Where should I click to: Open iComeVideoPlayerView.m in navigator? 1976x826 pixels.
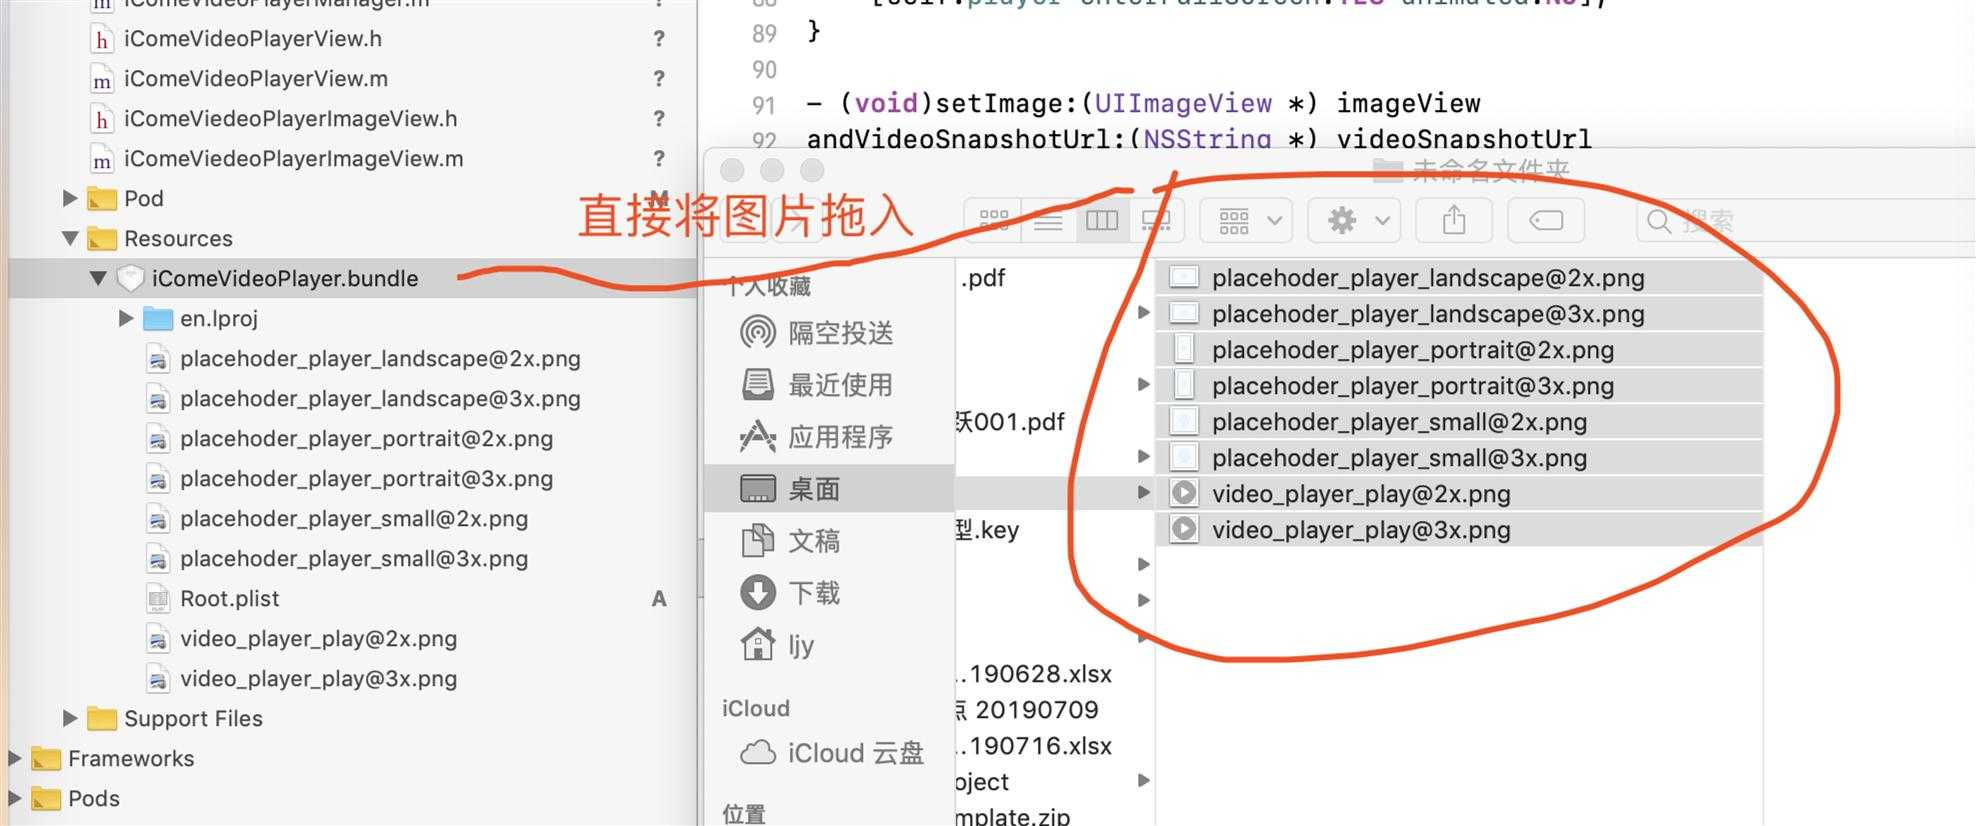(256, 79)
